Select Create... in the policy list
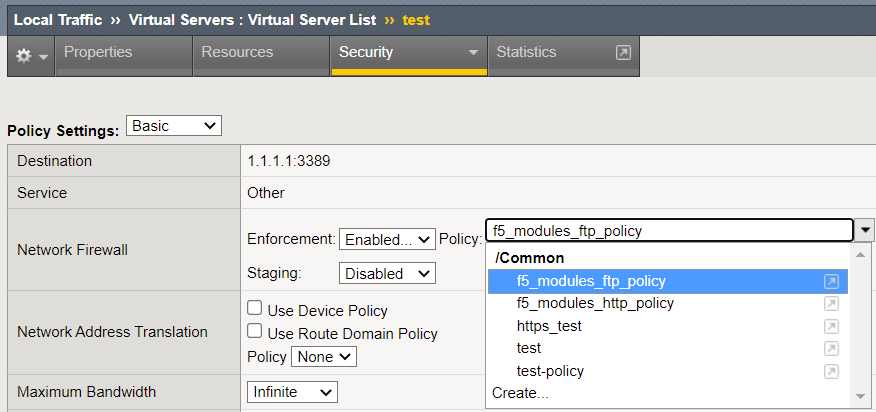This screenshot has width=876, height=412. pyautogui.click(x=520, y=393)
